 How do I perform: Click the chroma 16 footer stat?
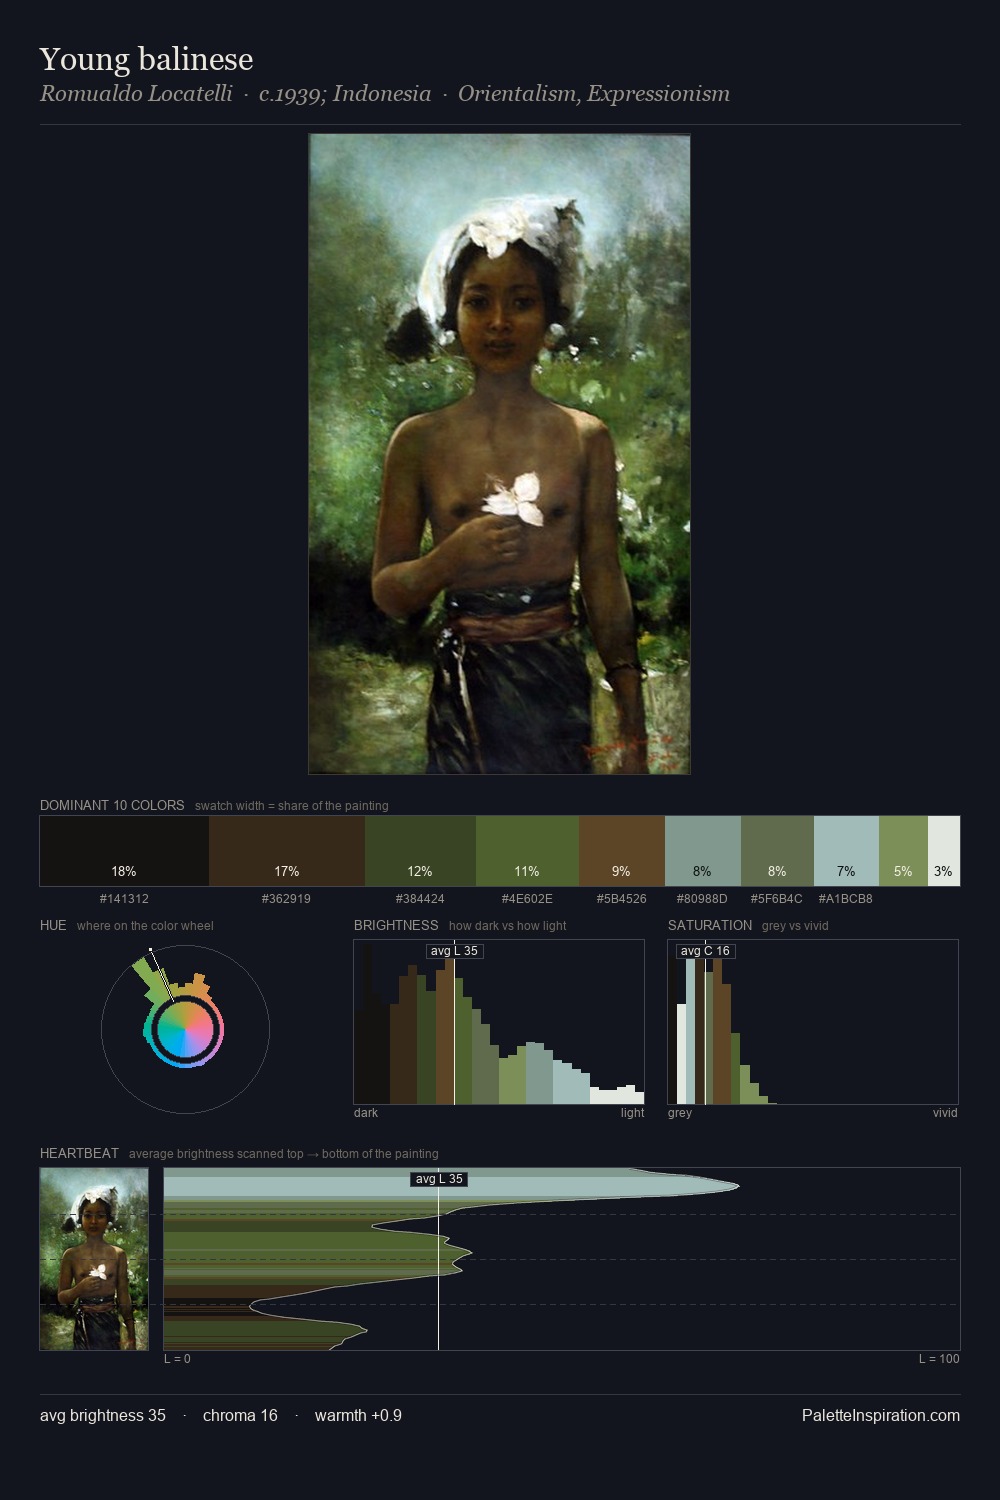[240, 1415]
